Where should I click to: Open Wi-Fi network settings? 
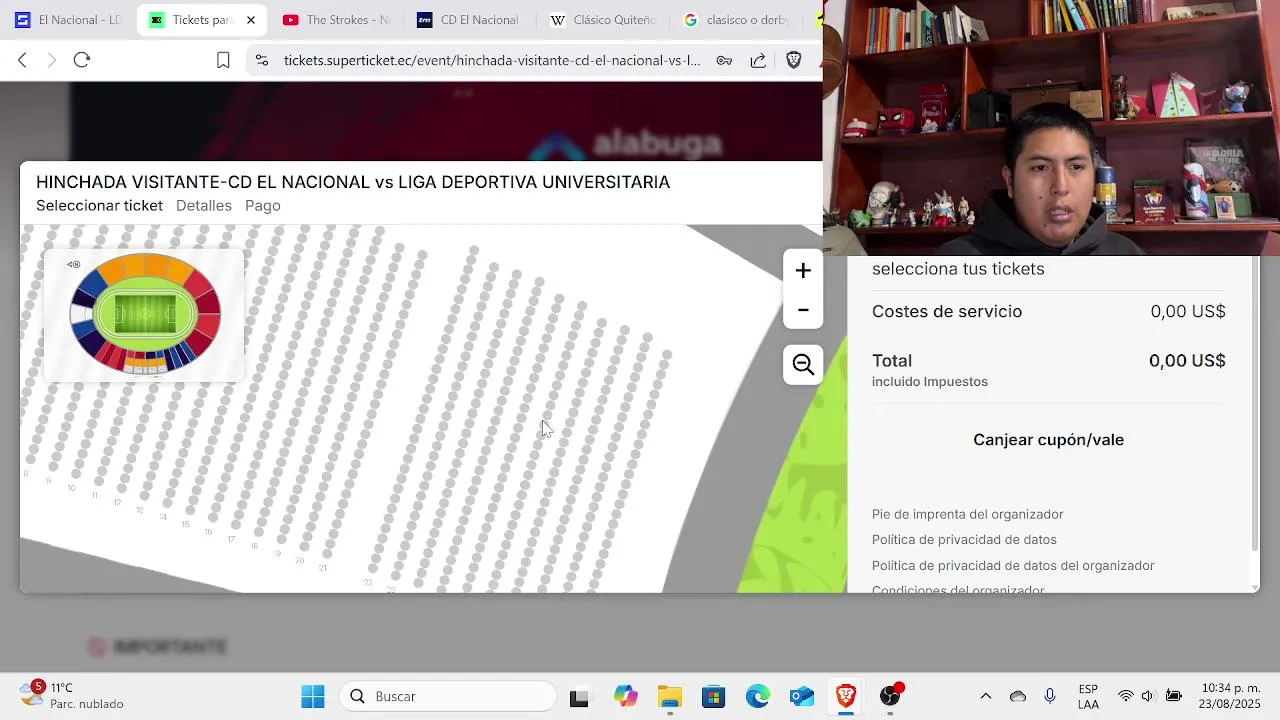tap(1126, 696)
